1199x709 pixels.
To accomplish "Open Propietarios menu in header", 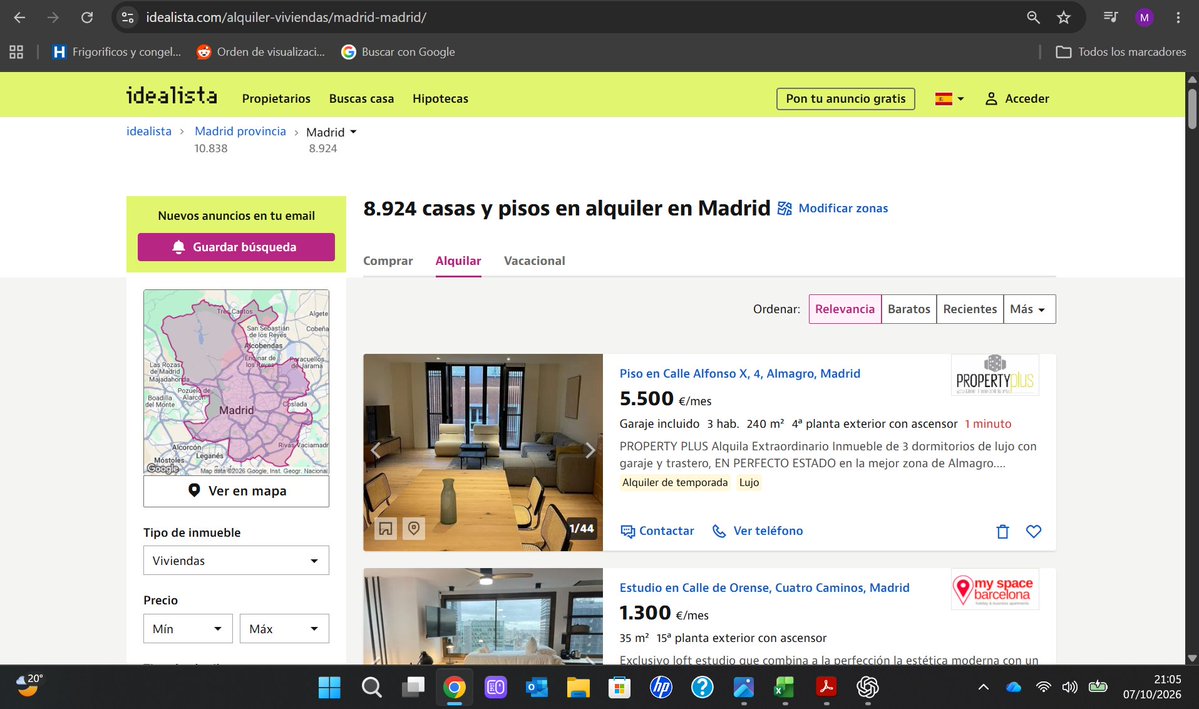I will 276,99.
